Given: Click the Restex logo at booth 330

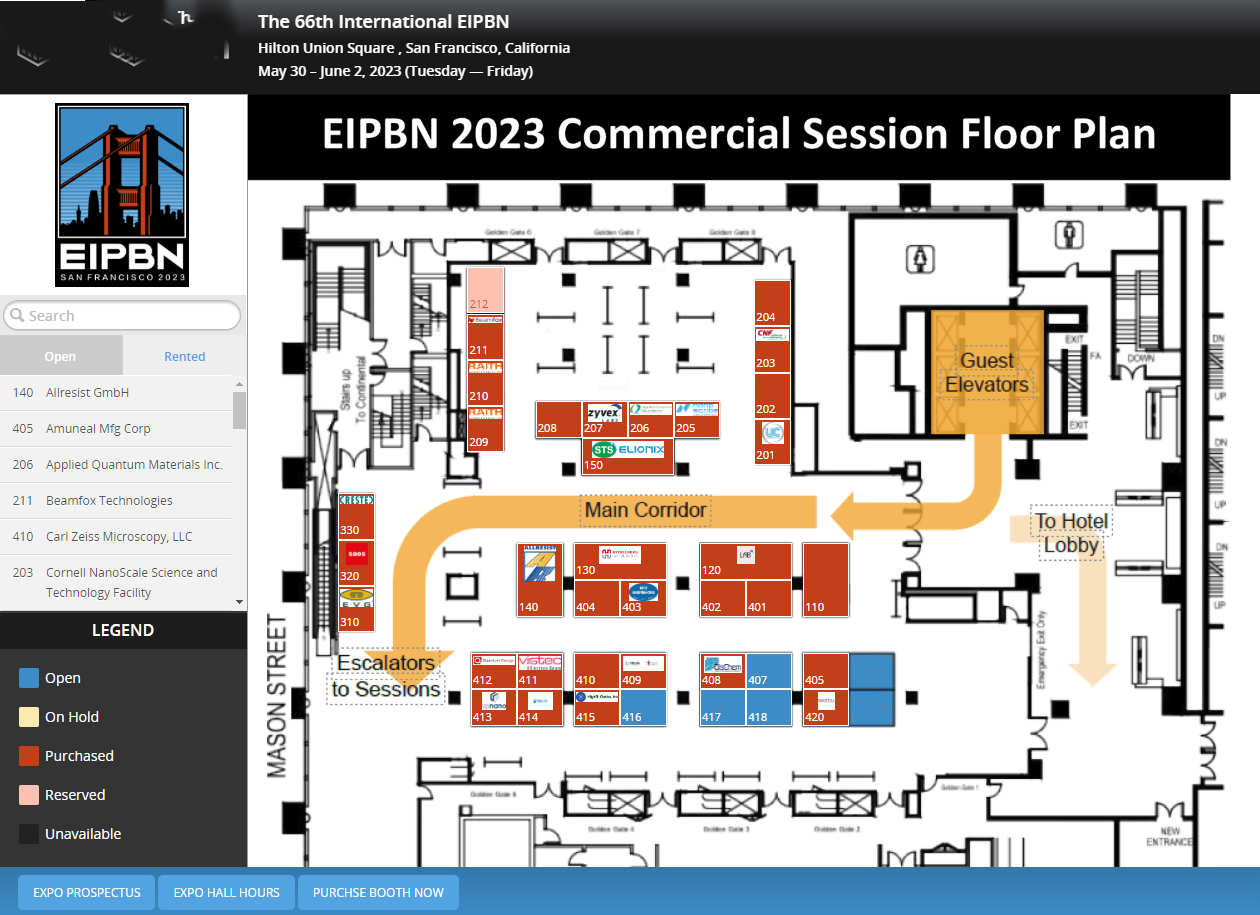Looking at the screenshot, I should (x=357, y=500).
